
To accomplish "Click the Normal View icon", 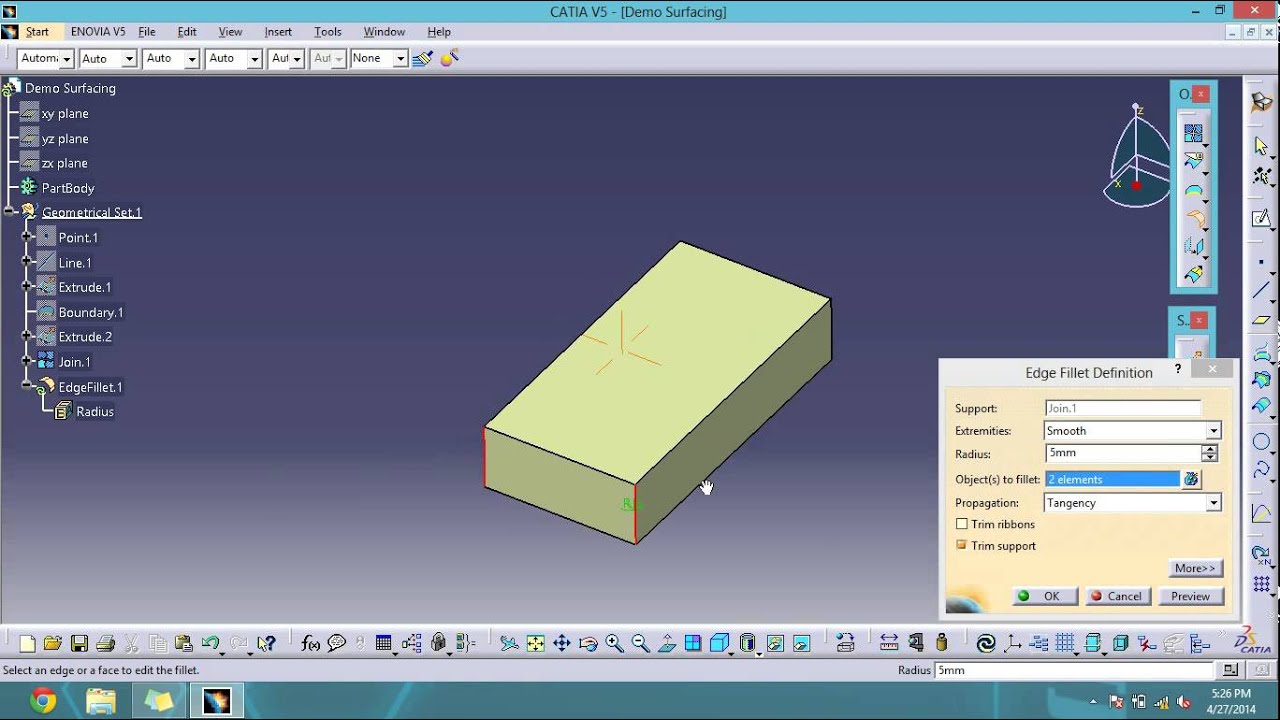I will click(667, 643).
